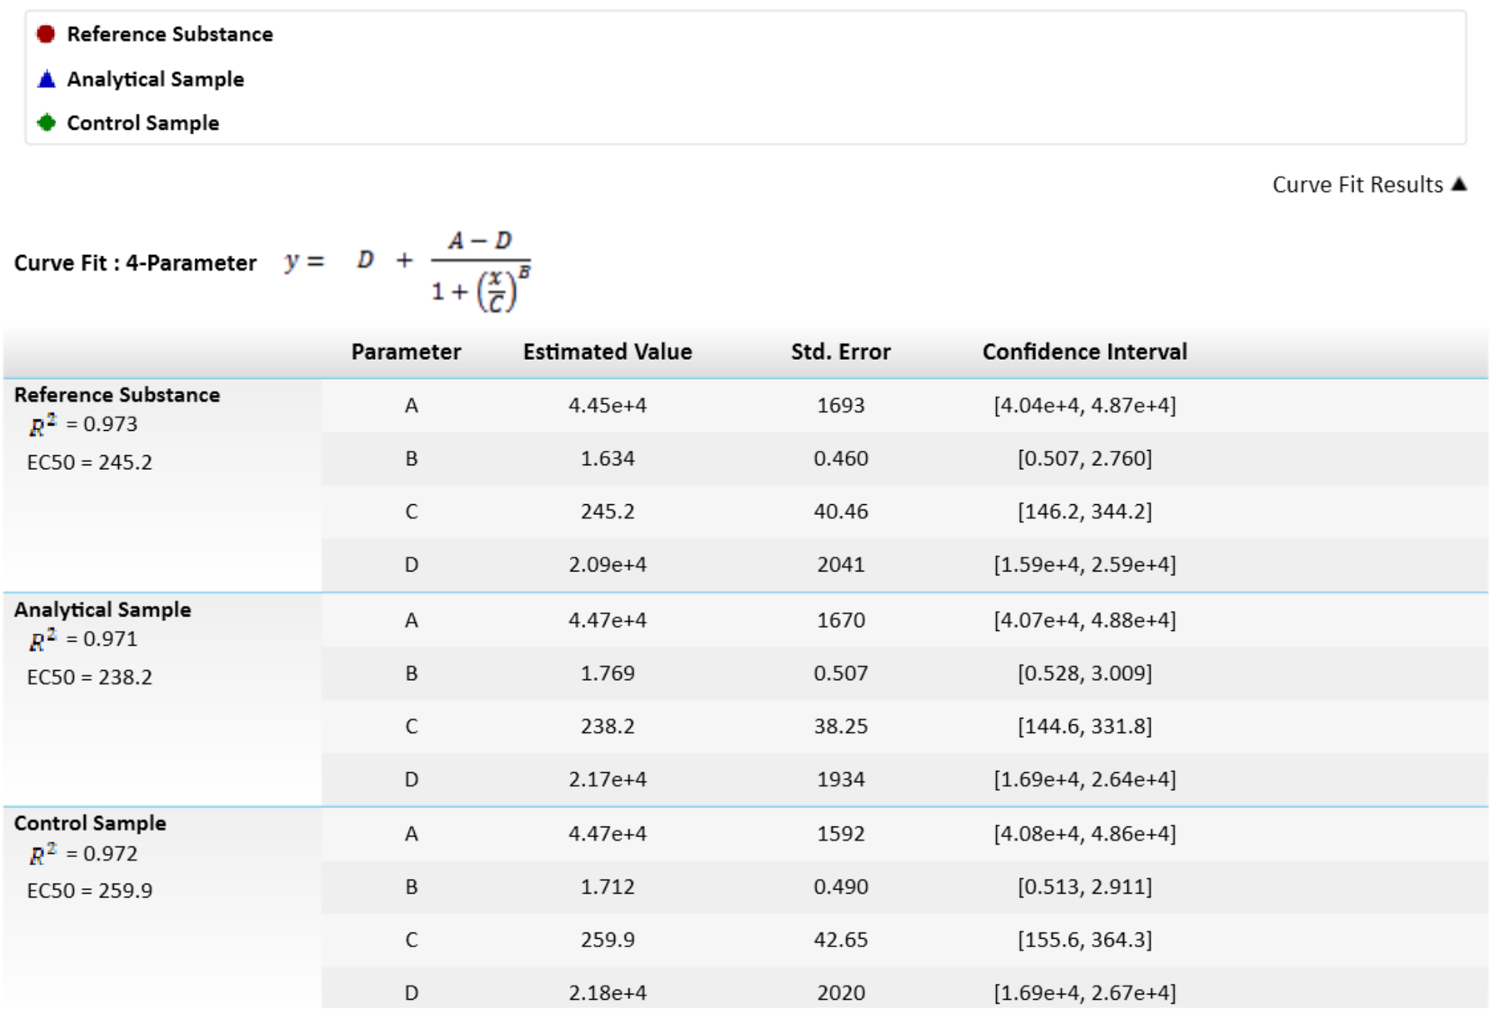Click the Reference Substance legend label
Image resolution: width=1500 pixels, height=1019 pixels.
coord(170,34)
